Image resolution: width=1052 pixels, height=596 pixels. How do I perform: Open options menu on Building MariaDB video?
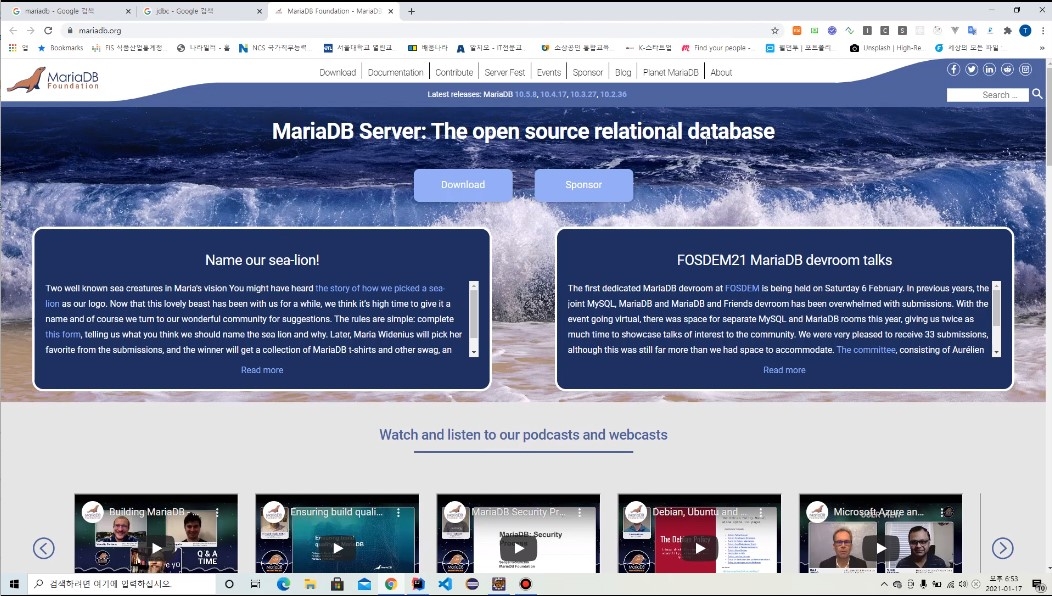(217, 512)
